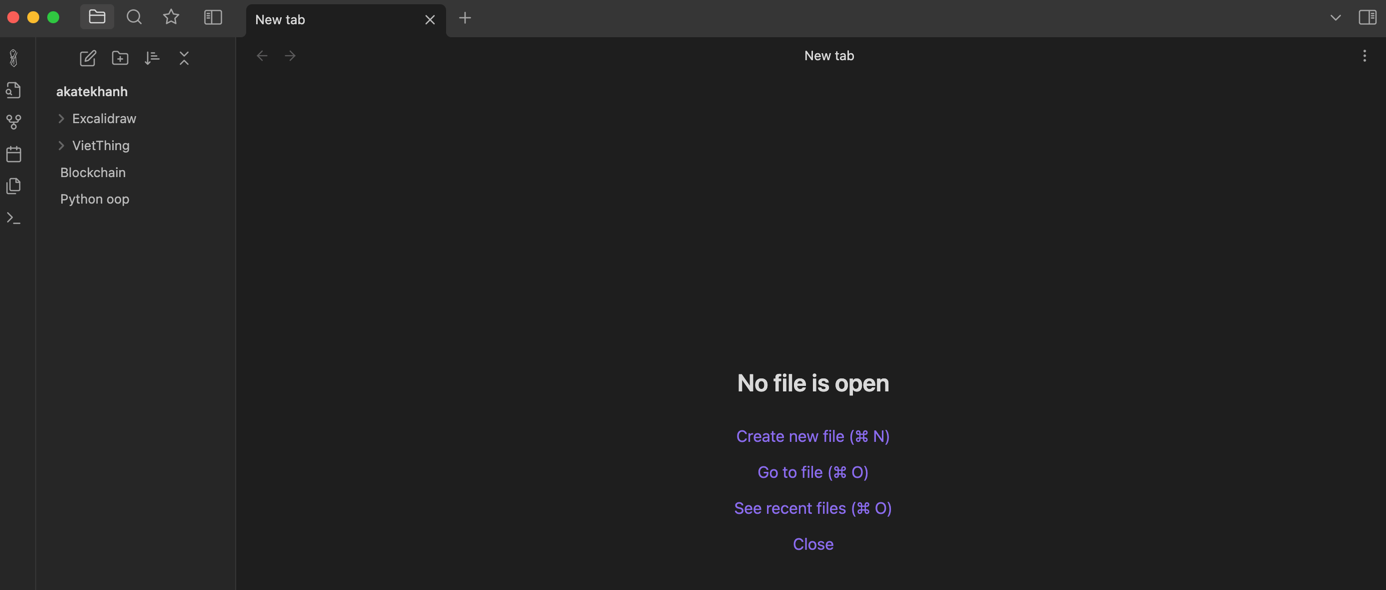This screenshot has width=1386, height=590.
Task: Expand the Excalidraw folder
Action: pos(61,118)
